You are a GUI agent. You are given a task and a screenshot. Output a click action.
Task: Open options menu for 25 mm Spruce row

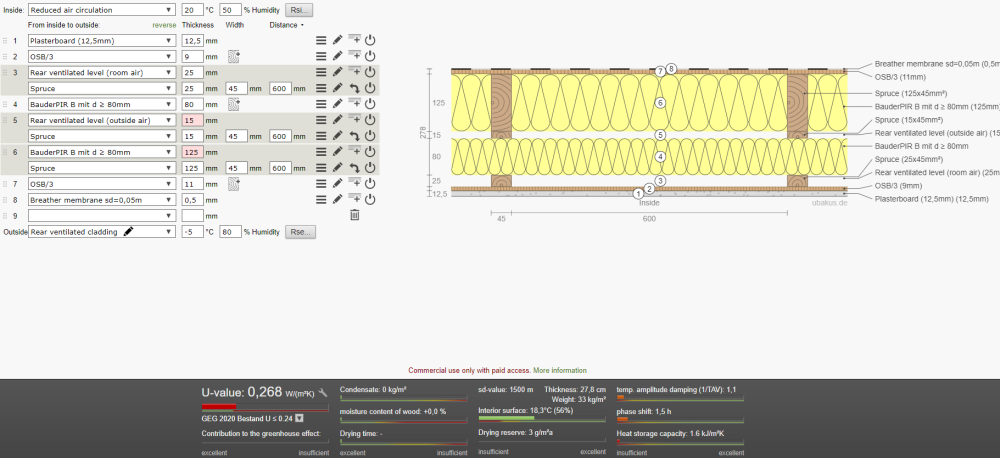click(x=321, y=88)
